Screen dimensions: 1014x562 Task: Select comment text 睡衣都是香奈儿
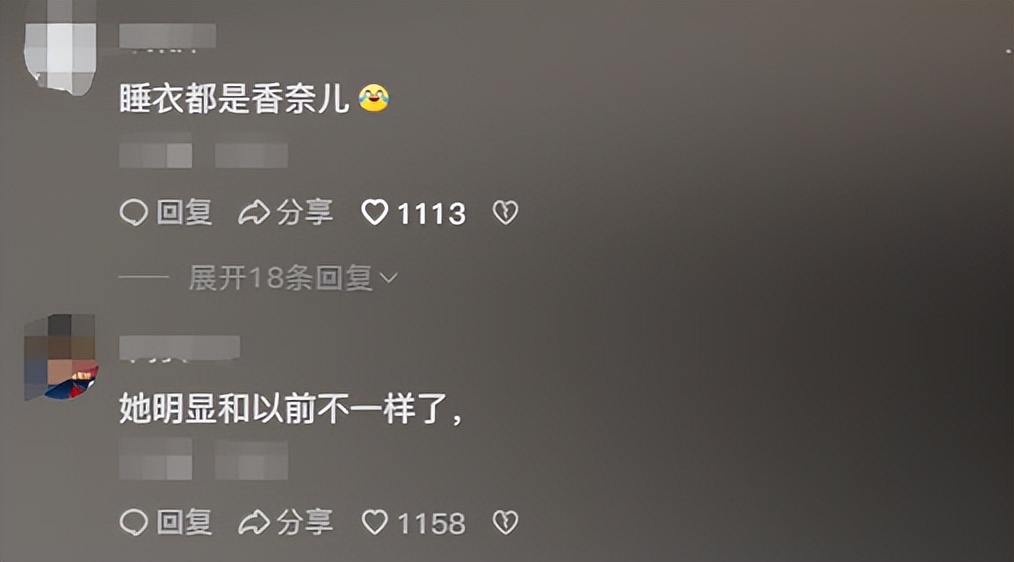(x=234, y=99)
